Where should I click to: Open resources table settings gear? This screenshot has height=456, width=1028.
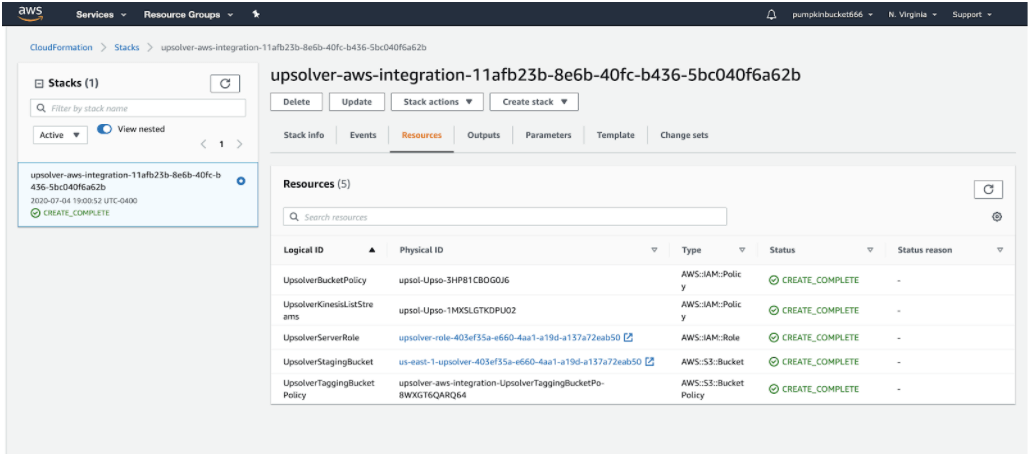(997, 217)
